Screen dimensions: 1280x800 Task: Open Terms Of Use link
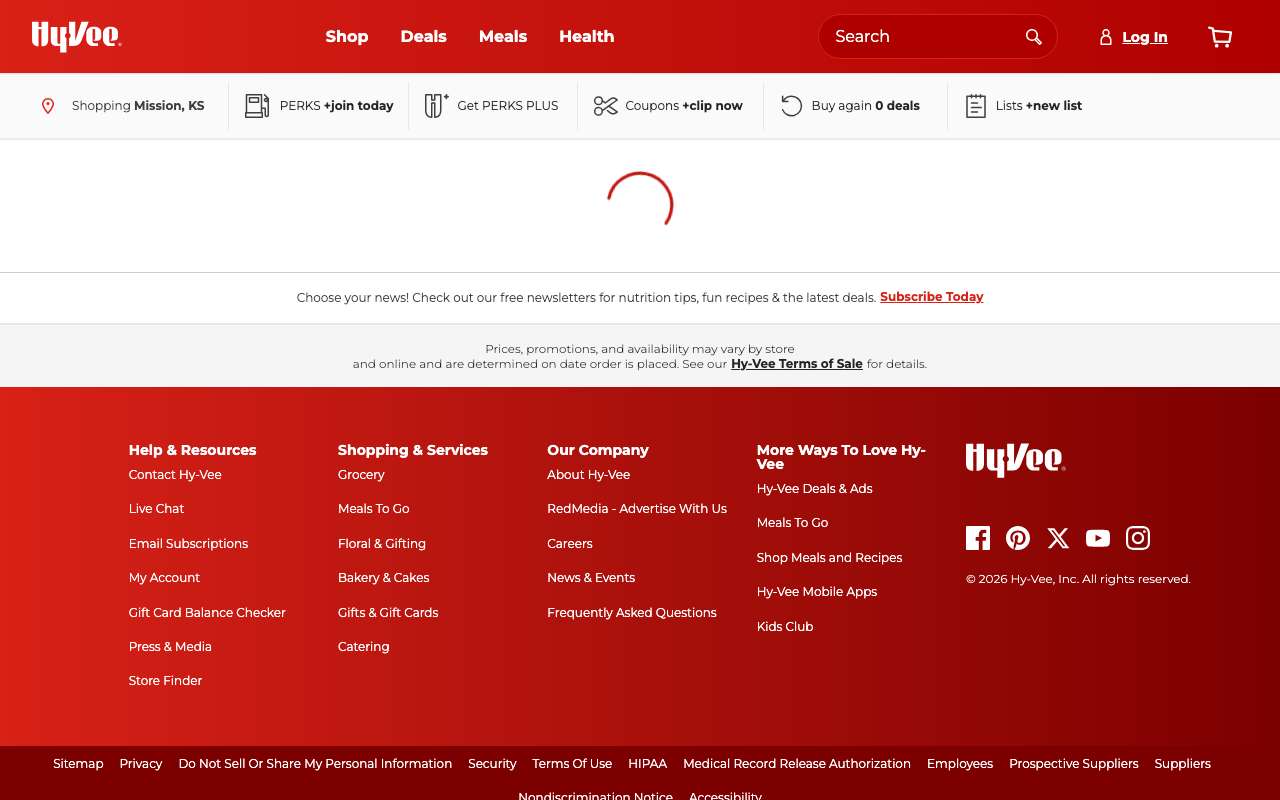[x=572, y=764]
